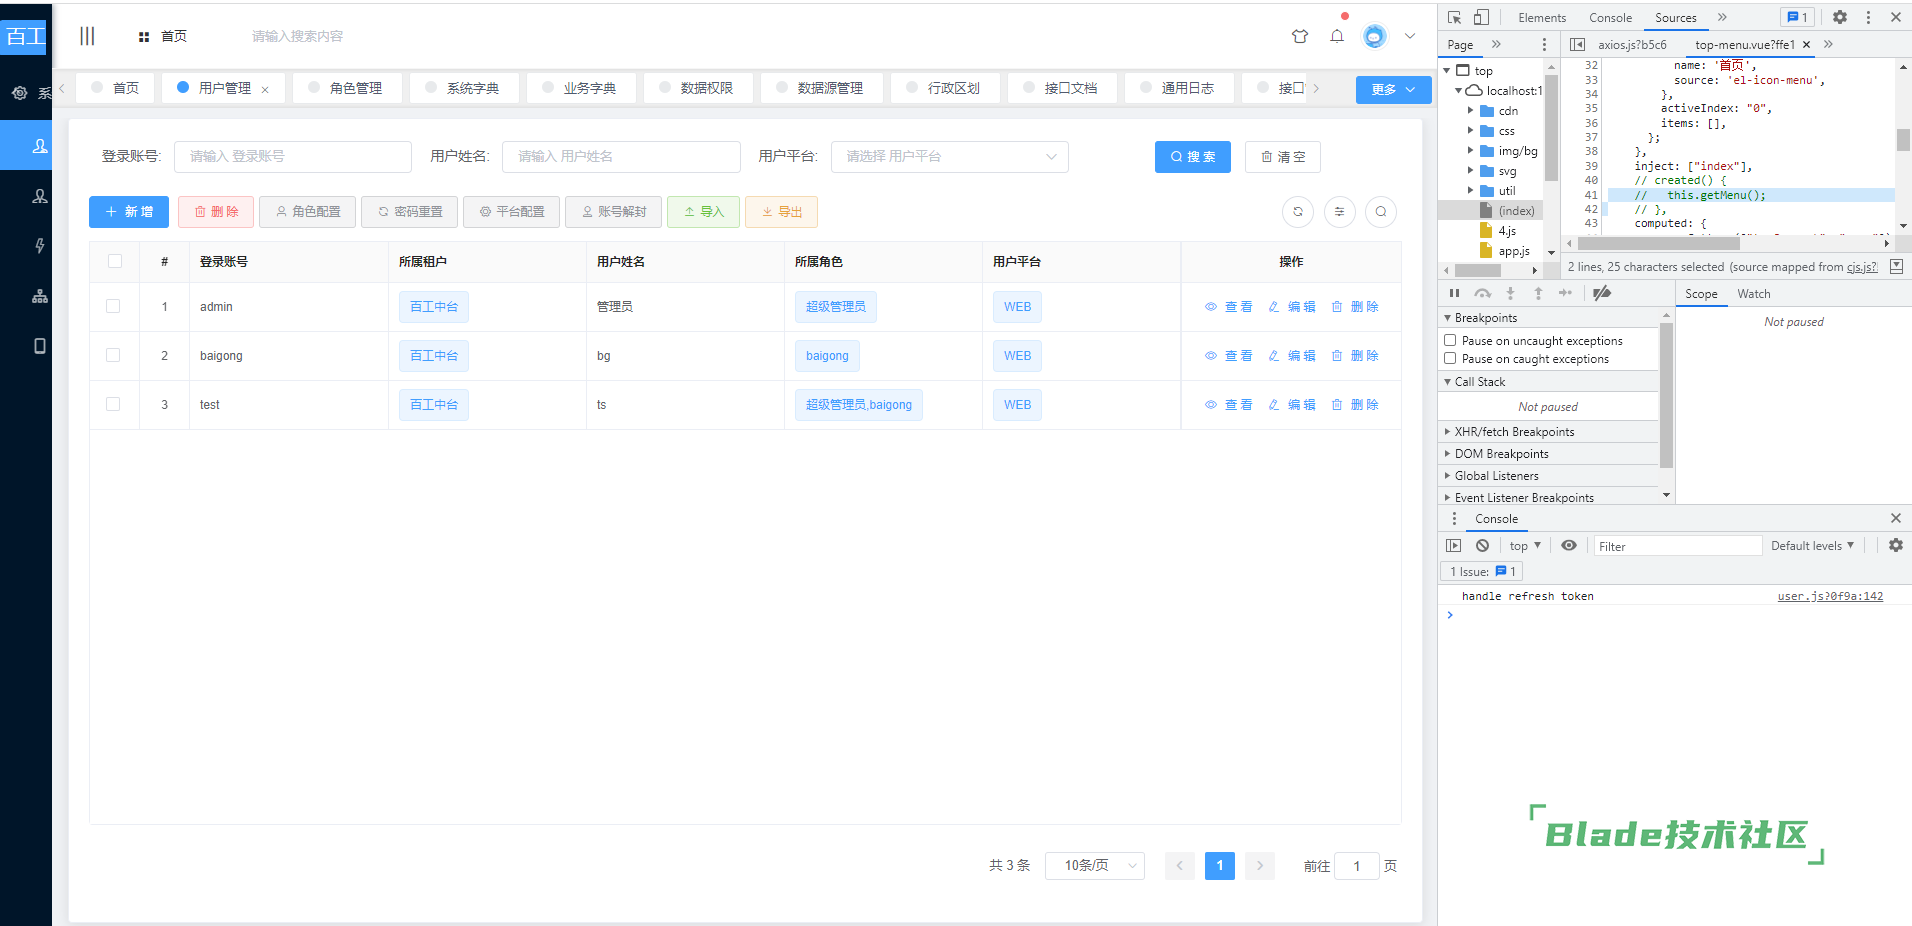The width and height of the screenshot is (1912, 926).
Task: Close the top-menu.vue editor tab
Action: coord(1806,45)
